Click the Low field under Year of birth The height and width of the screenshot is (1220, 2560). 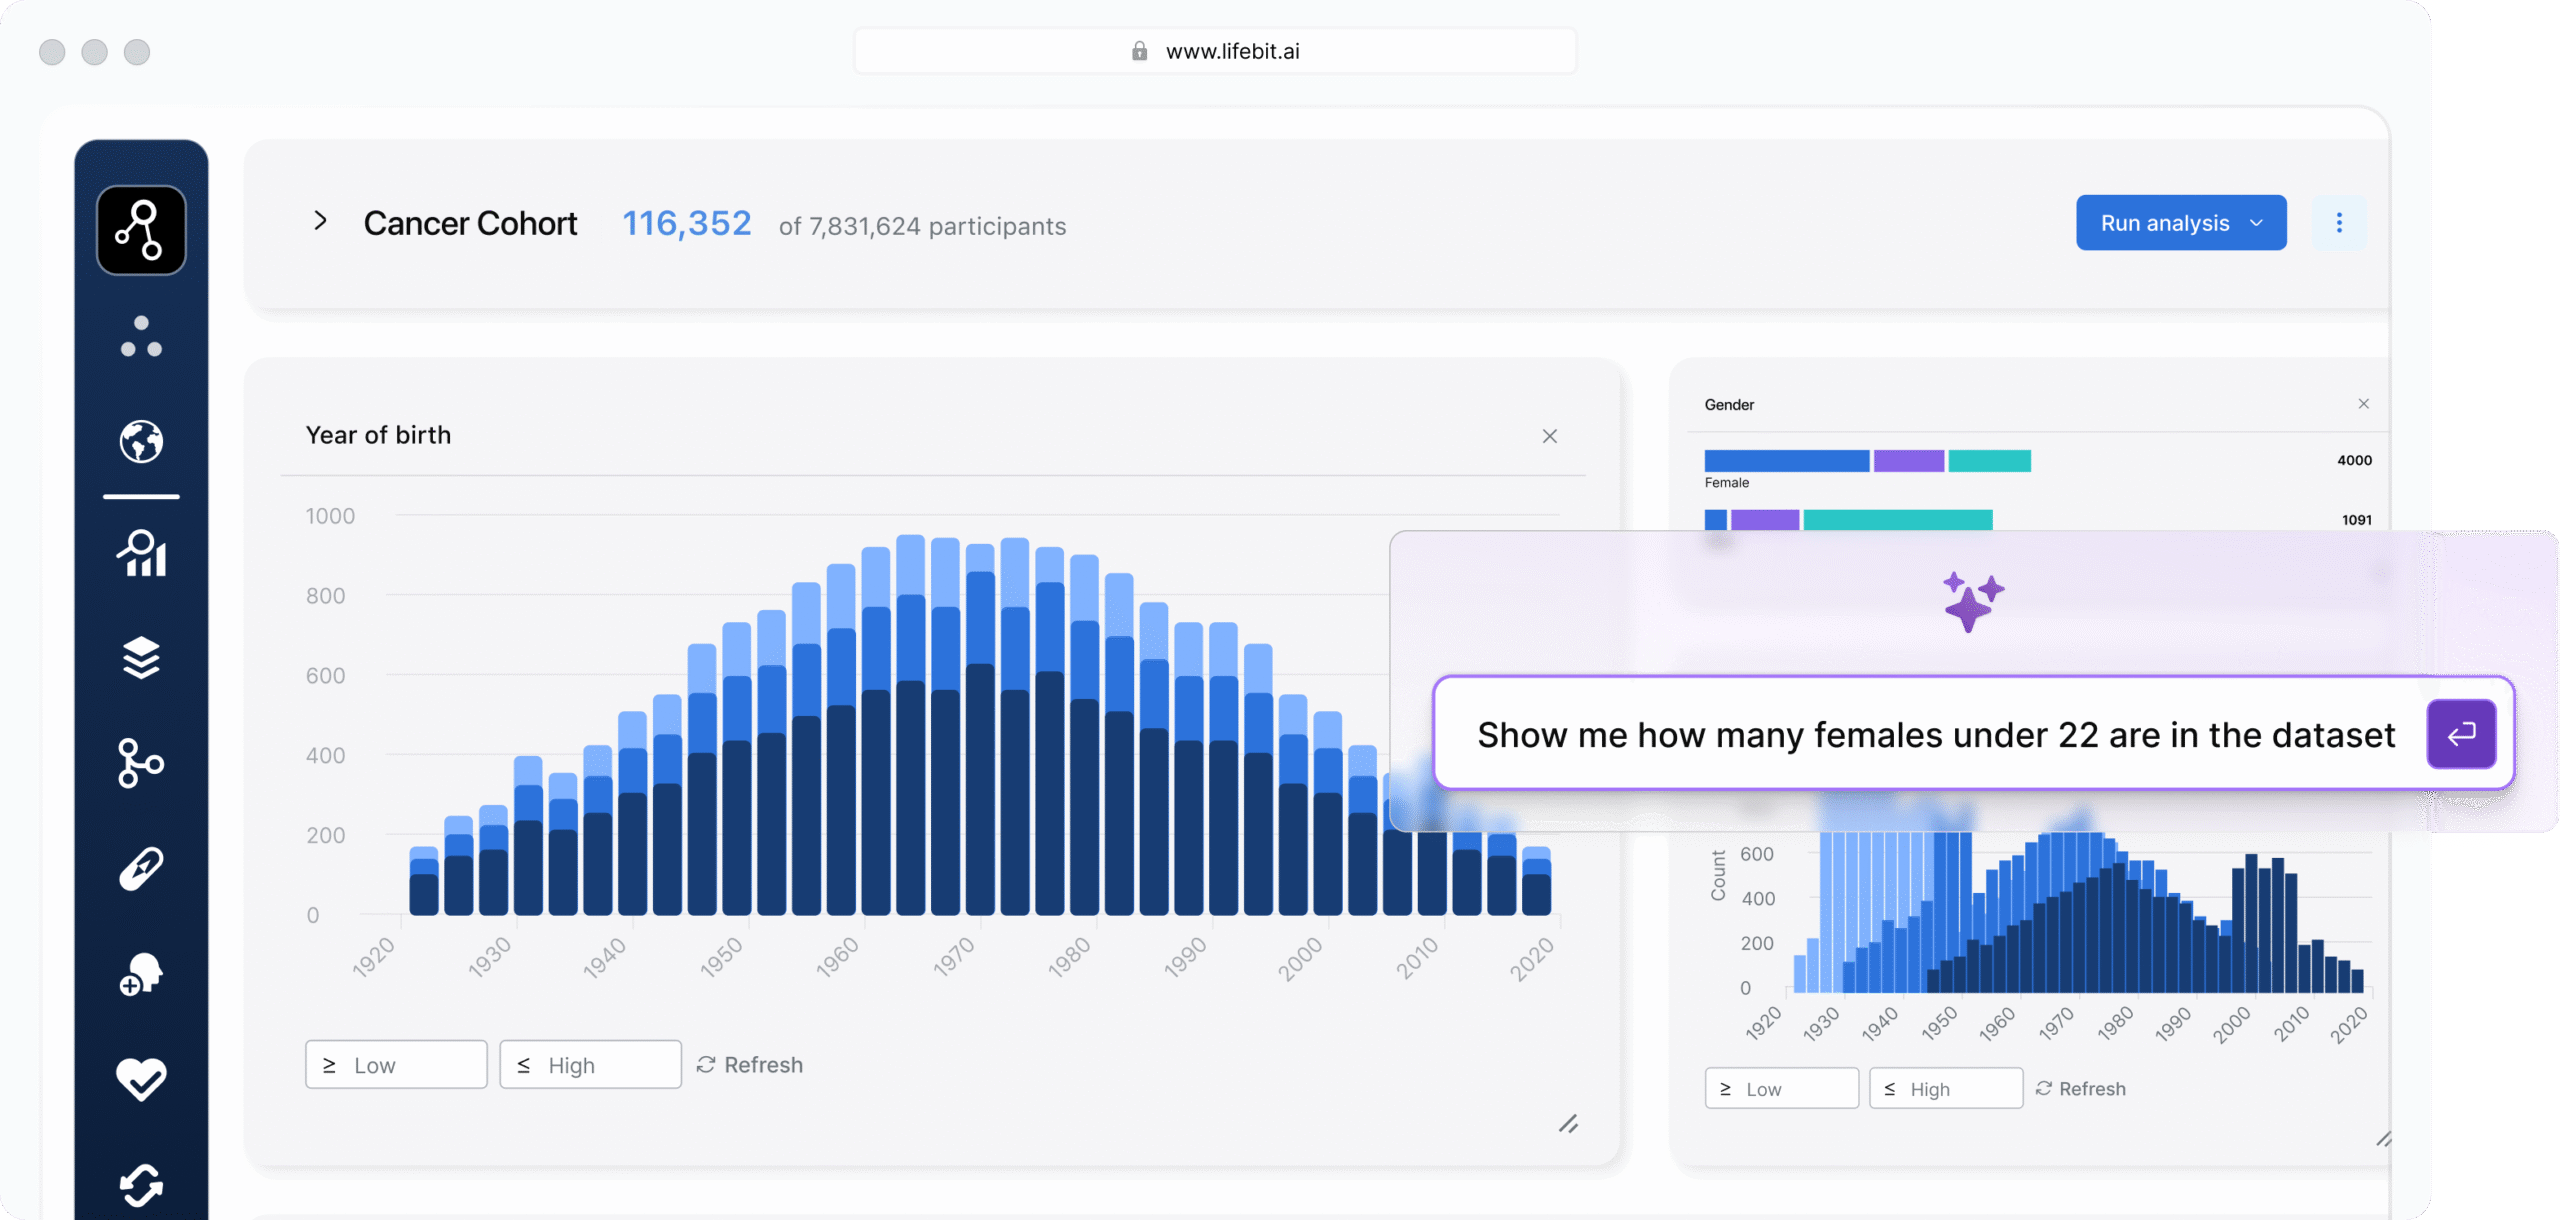396,1065
